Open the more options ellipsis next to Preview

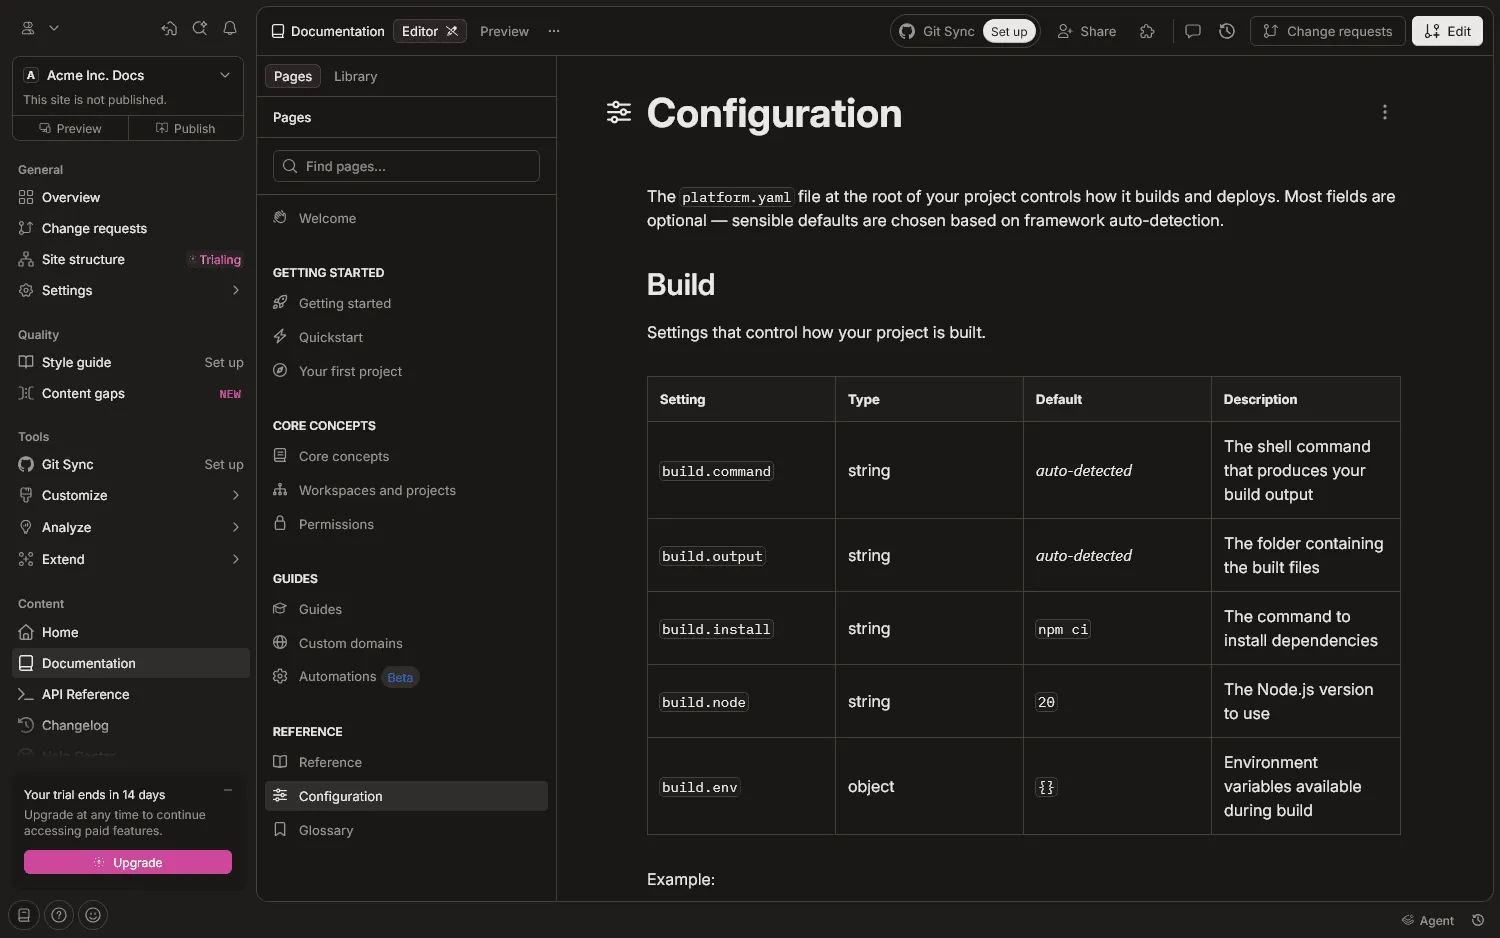[554, 31]
